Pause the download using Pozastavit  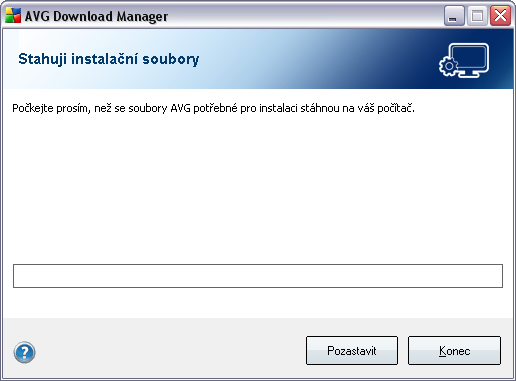[352, 350]
